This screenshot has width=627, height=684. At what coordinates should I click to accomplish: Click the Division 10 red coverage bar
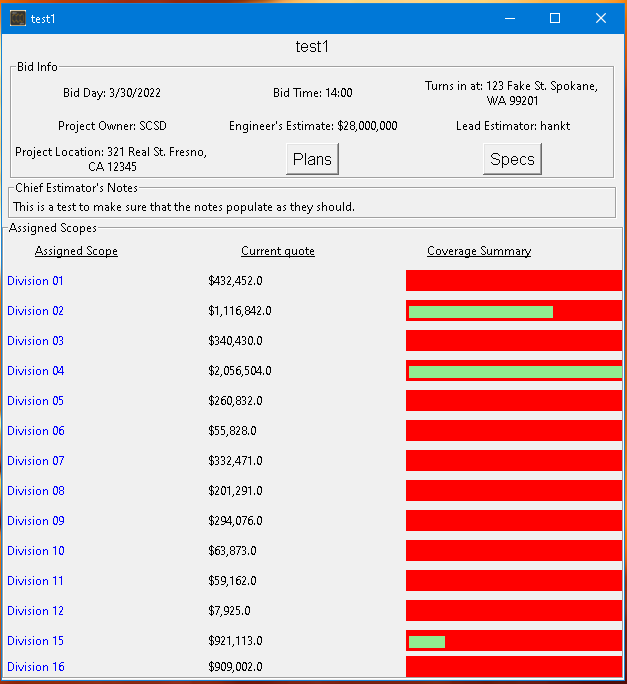[514, 551]
